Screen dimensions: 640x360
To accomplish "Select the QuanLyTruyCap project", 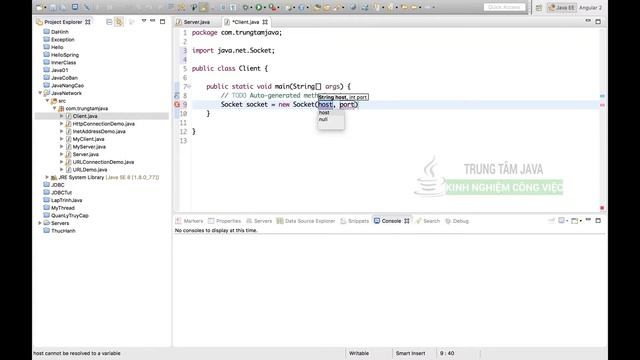I will click(x=69, y=216).
